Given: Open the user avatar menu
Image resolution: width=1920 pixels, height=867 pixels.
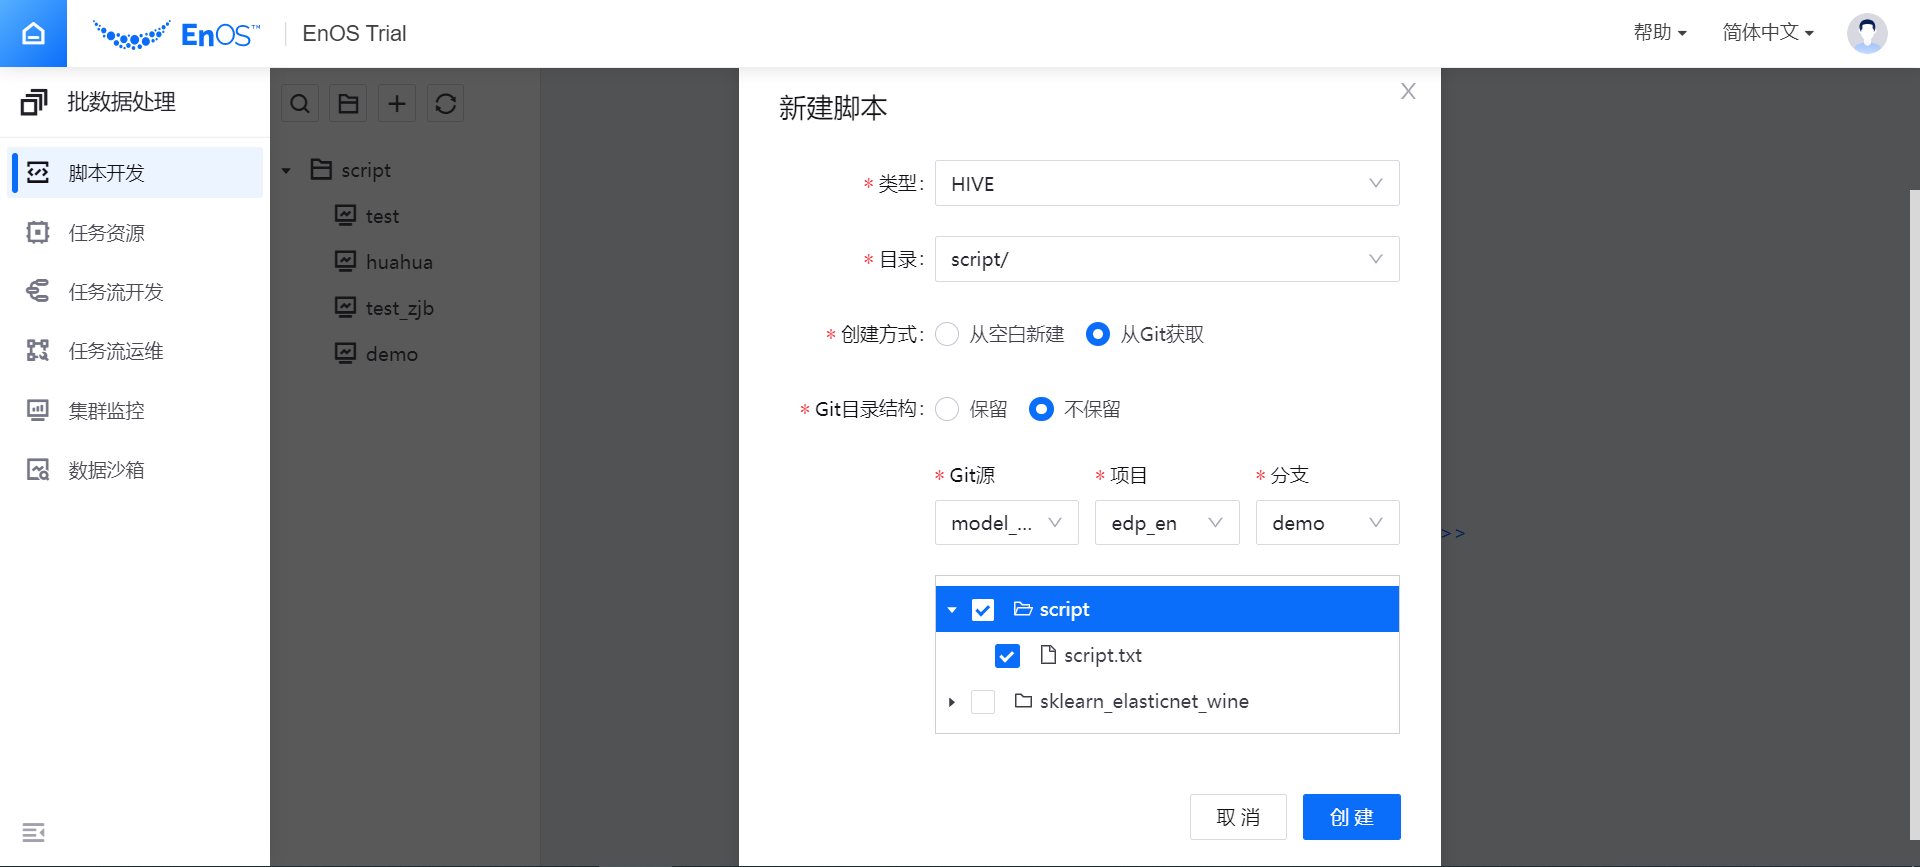Looking at the screenshot, I should (1866, 33).
